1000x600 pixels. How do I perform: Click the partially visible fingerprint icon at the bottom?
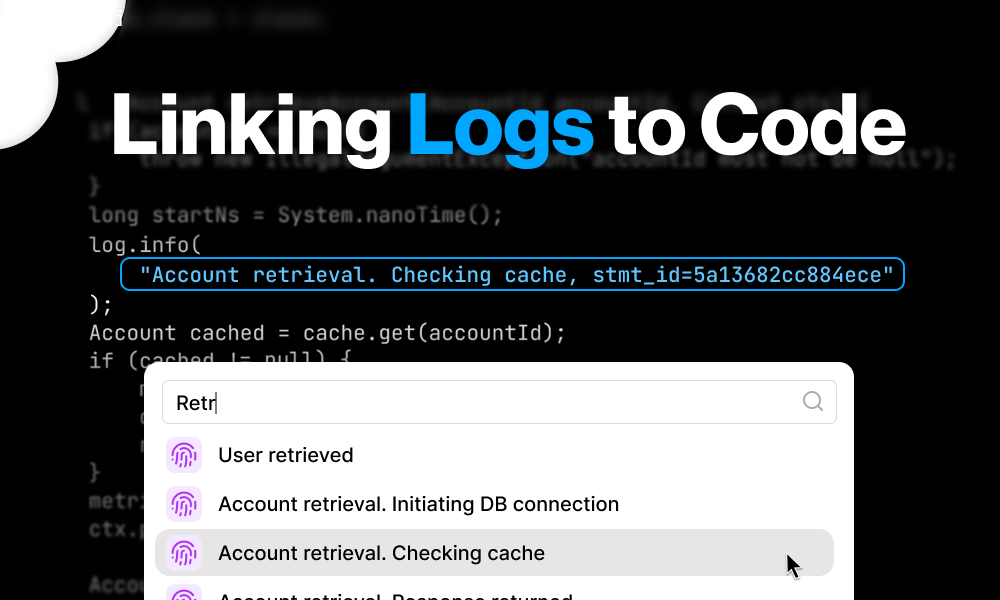tap(185, 594)
